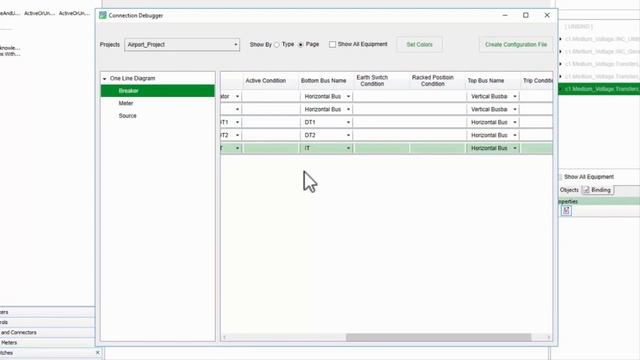Open the and Connectors section in background panel

click(47, 333)
